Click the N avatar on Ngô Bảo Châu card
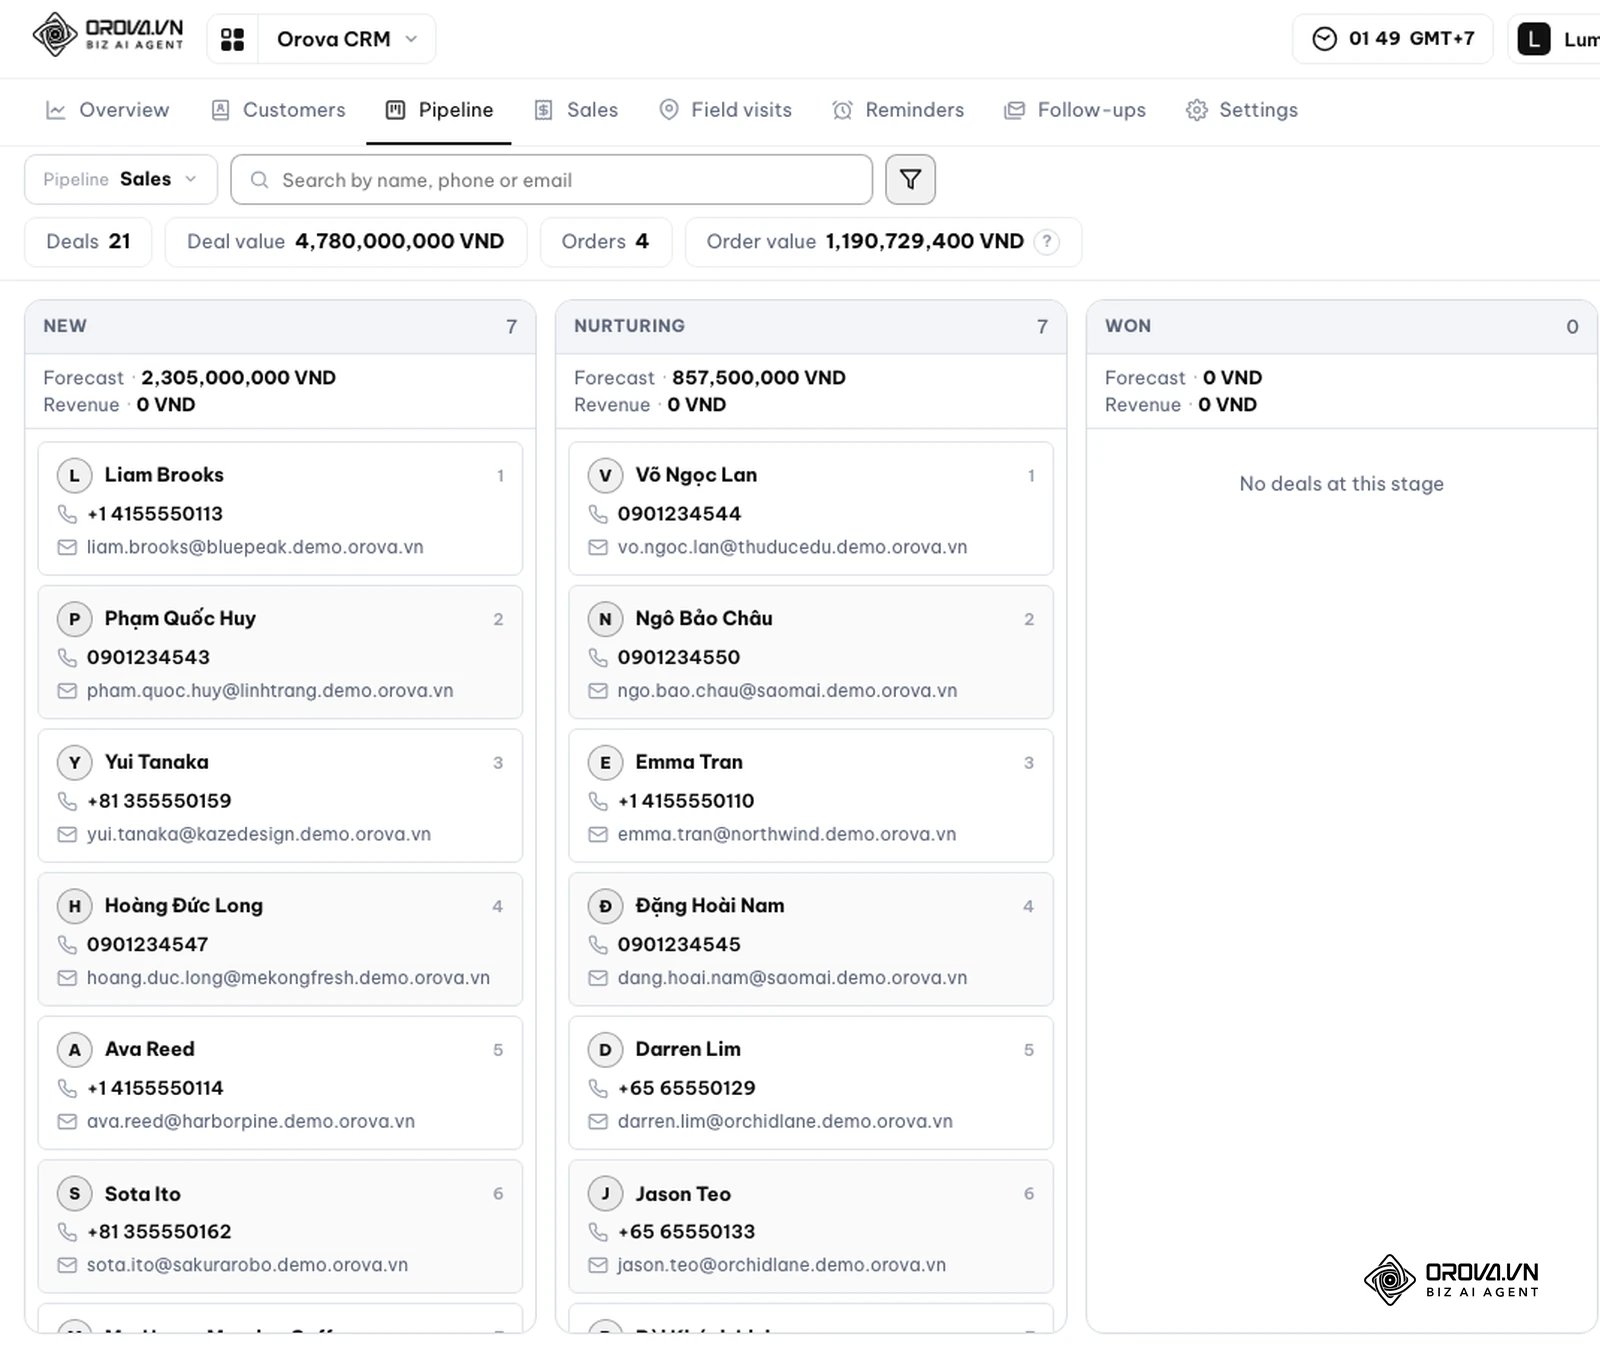This screenshot has width=1600, height=1346. tap(605, 619)
